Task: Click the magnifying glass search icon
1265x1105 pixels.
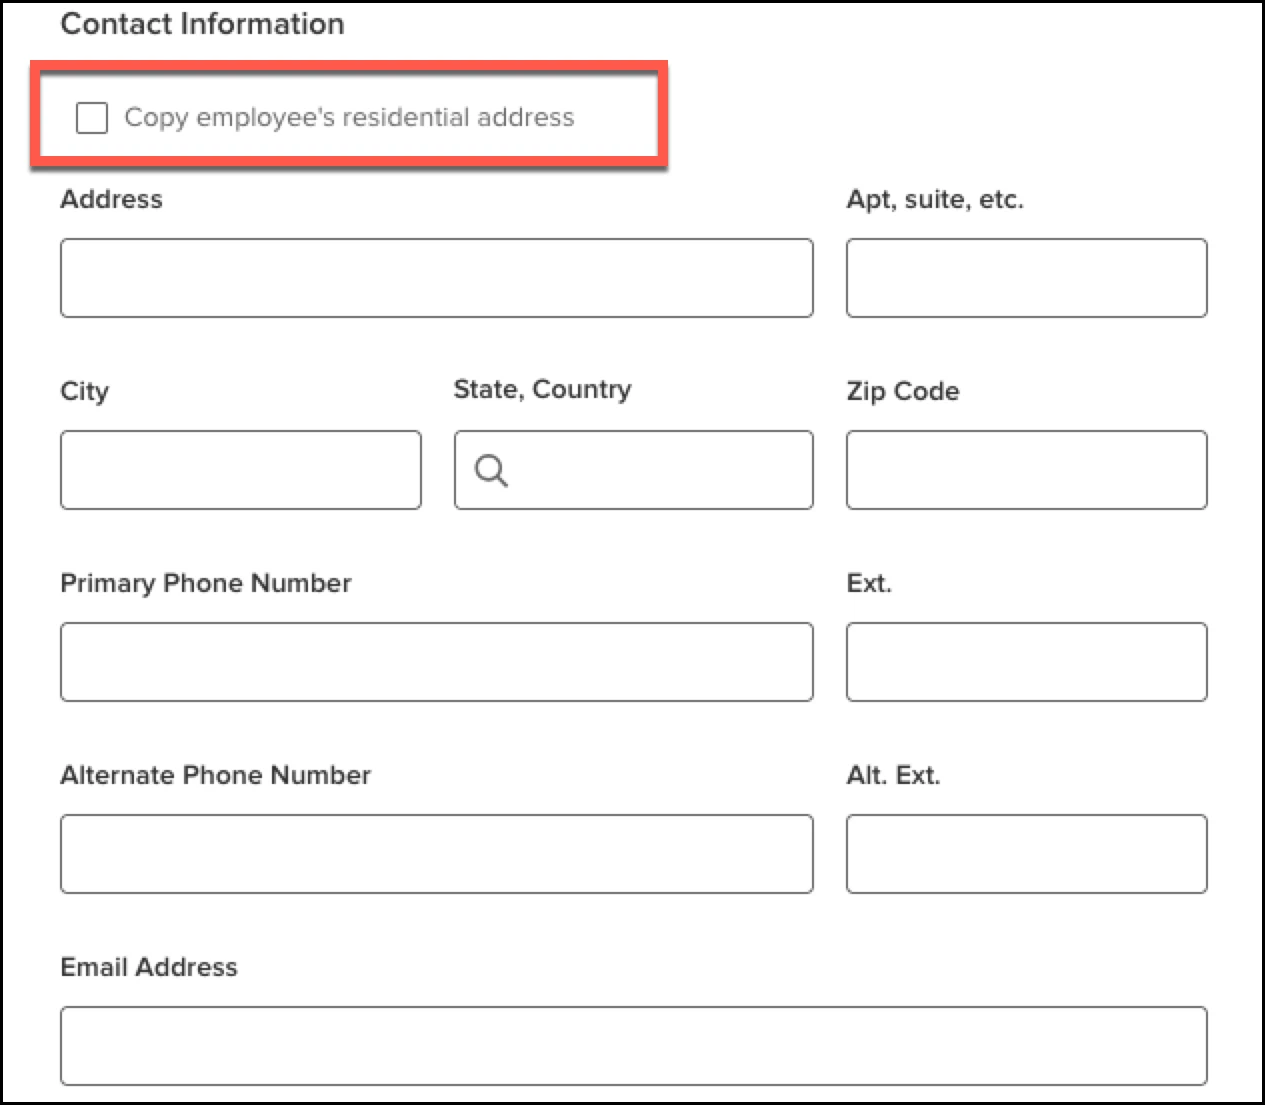Action: (491, 470)
